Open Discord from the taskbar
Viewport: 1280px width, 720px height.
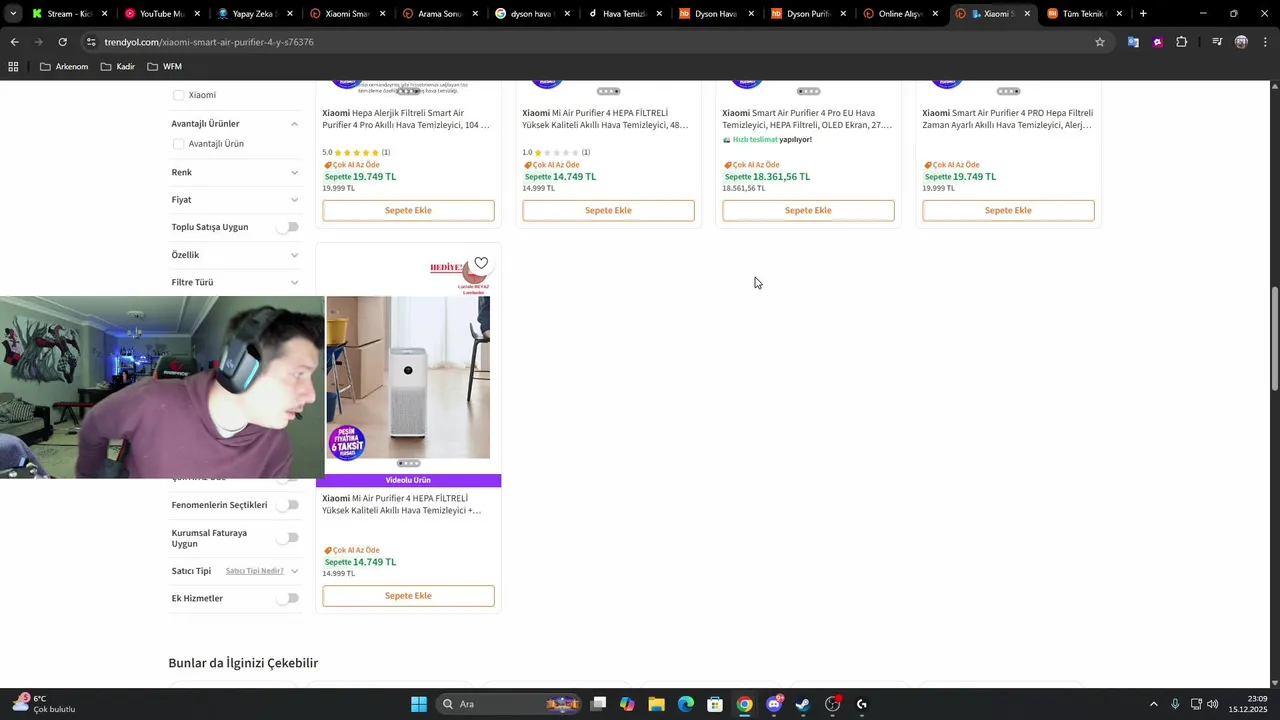(x=774, y=704)
